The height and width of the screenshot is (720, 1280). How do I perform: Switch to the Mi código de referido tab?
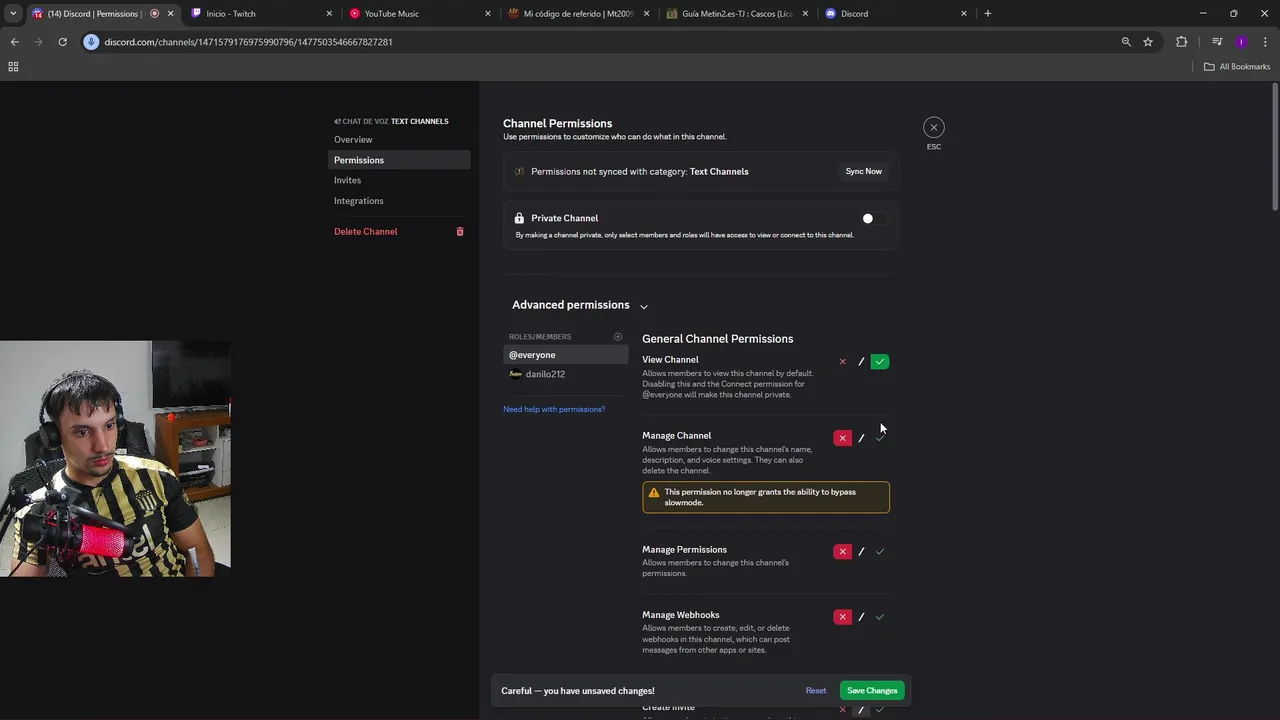point(577,14)
